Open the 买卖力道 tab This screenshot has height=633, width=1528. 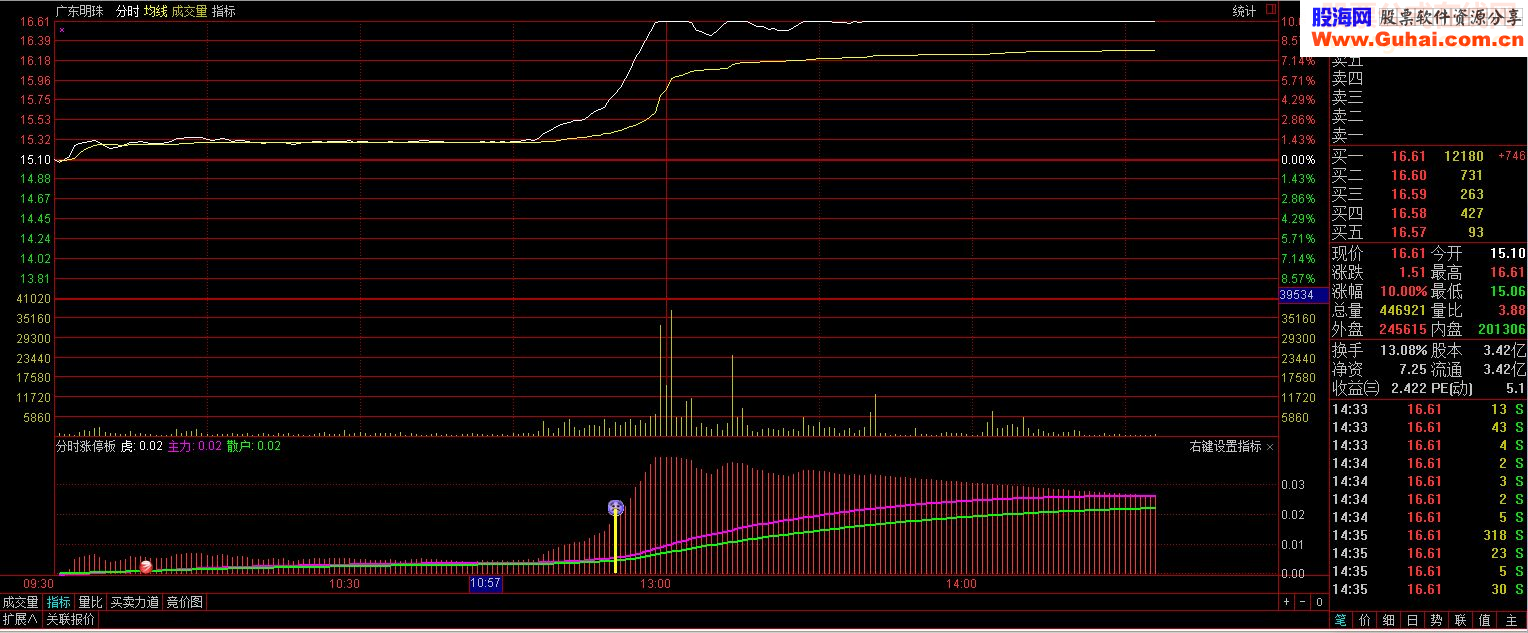click(x=134, y=602)
